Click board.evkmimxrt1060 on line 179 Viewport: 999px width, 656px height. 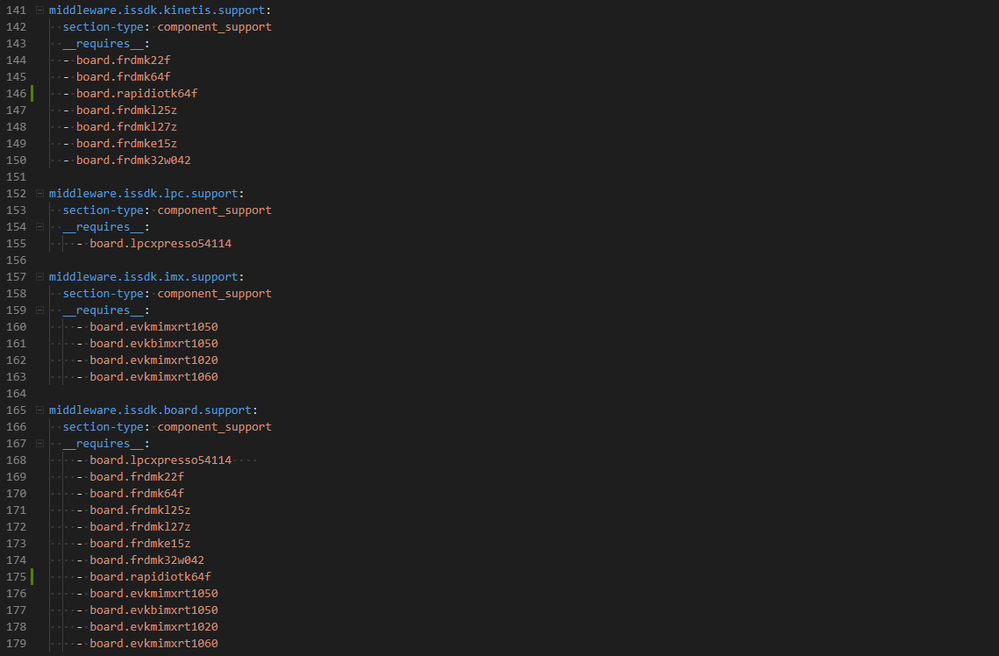click(154, 643)
